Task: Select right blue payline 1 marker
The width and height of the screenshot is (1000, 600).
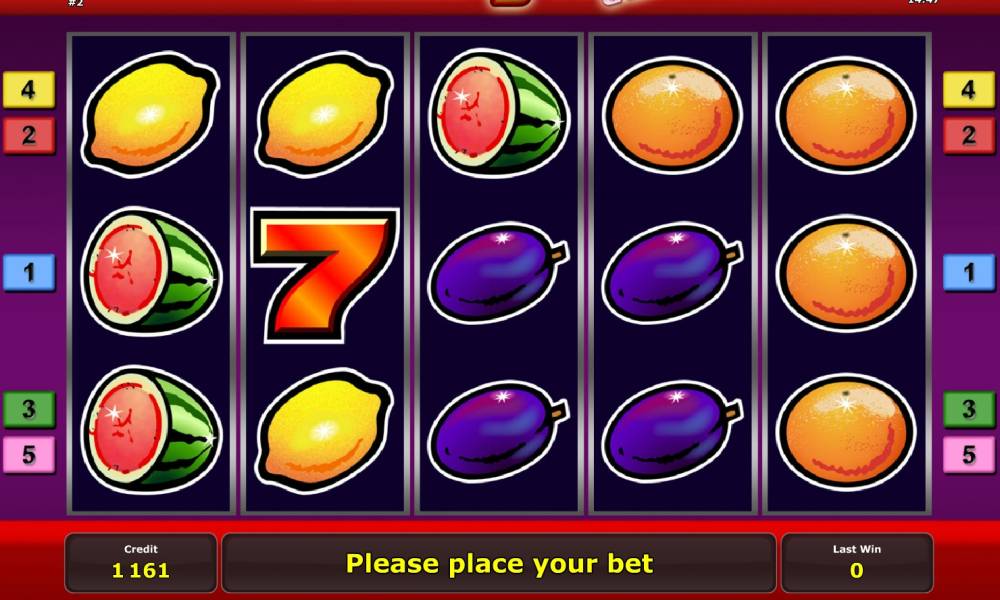Action: tap(969, 272)
